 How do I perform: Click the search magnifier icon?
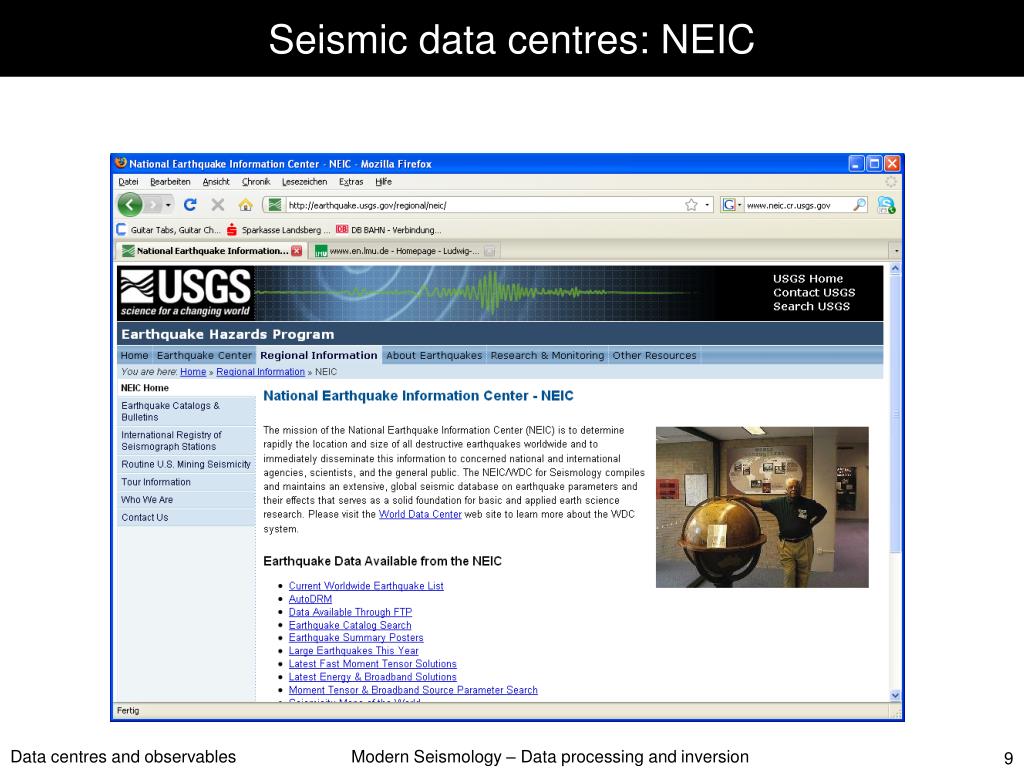[x=860, y=205]
